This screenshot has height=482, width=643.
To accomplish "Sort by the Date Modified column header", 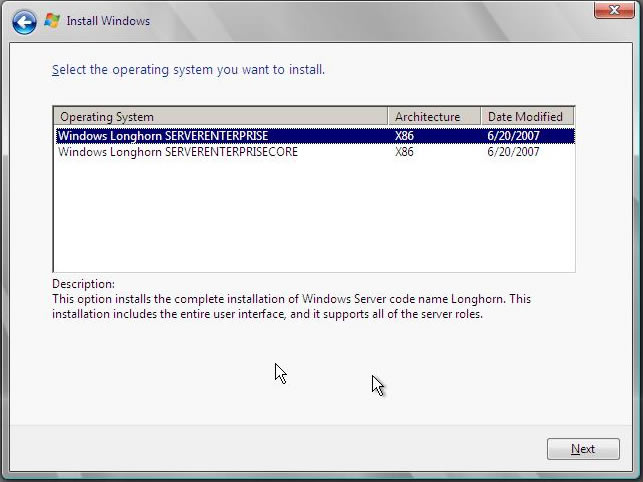I will [526, 116].
